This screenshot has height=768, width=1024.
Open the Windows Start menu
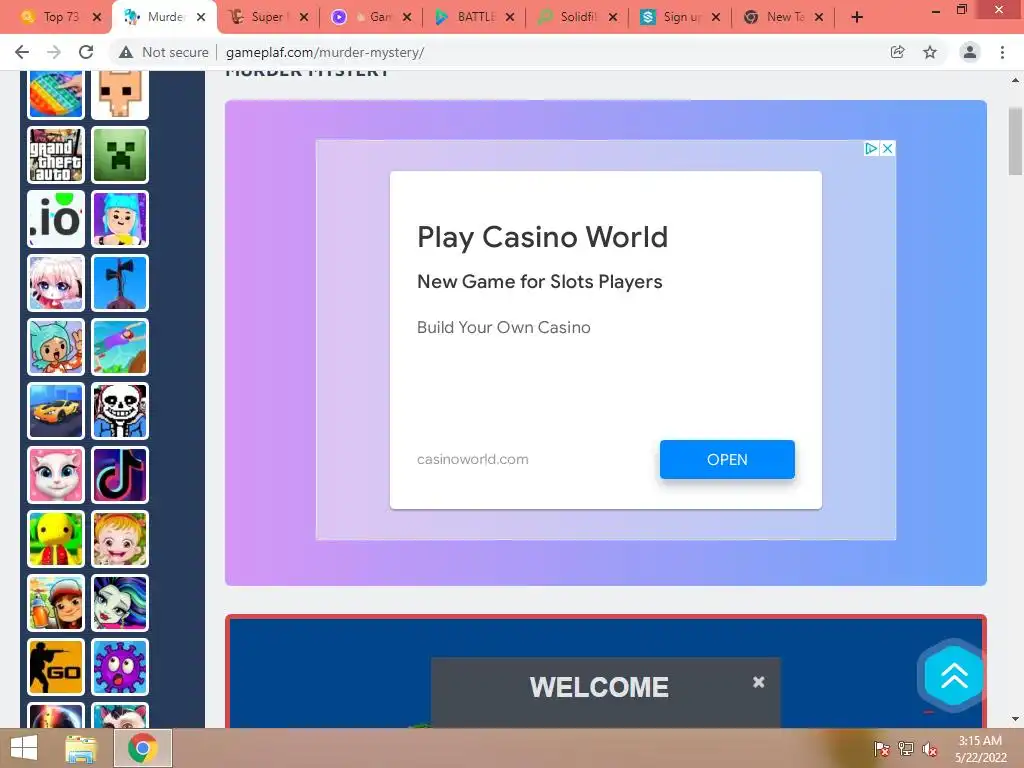click(x=24, y=748)
